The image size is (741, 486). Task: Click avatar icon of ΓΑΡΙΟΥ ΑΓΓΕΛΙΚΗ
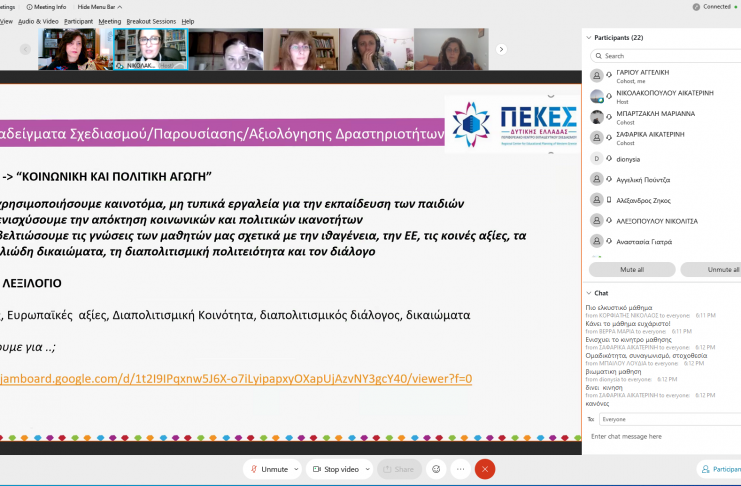[x=597, y=76]
